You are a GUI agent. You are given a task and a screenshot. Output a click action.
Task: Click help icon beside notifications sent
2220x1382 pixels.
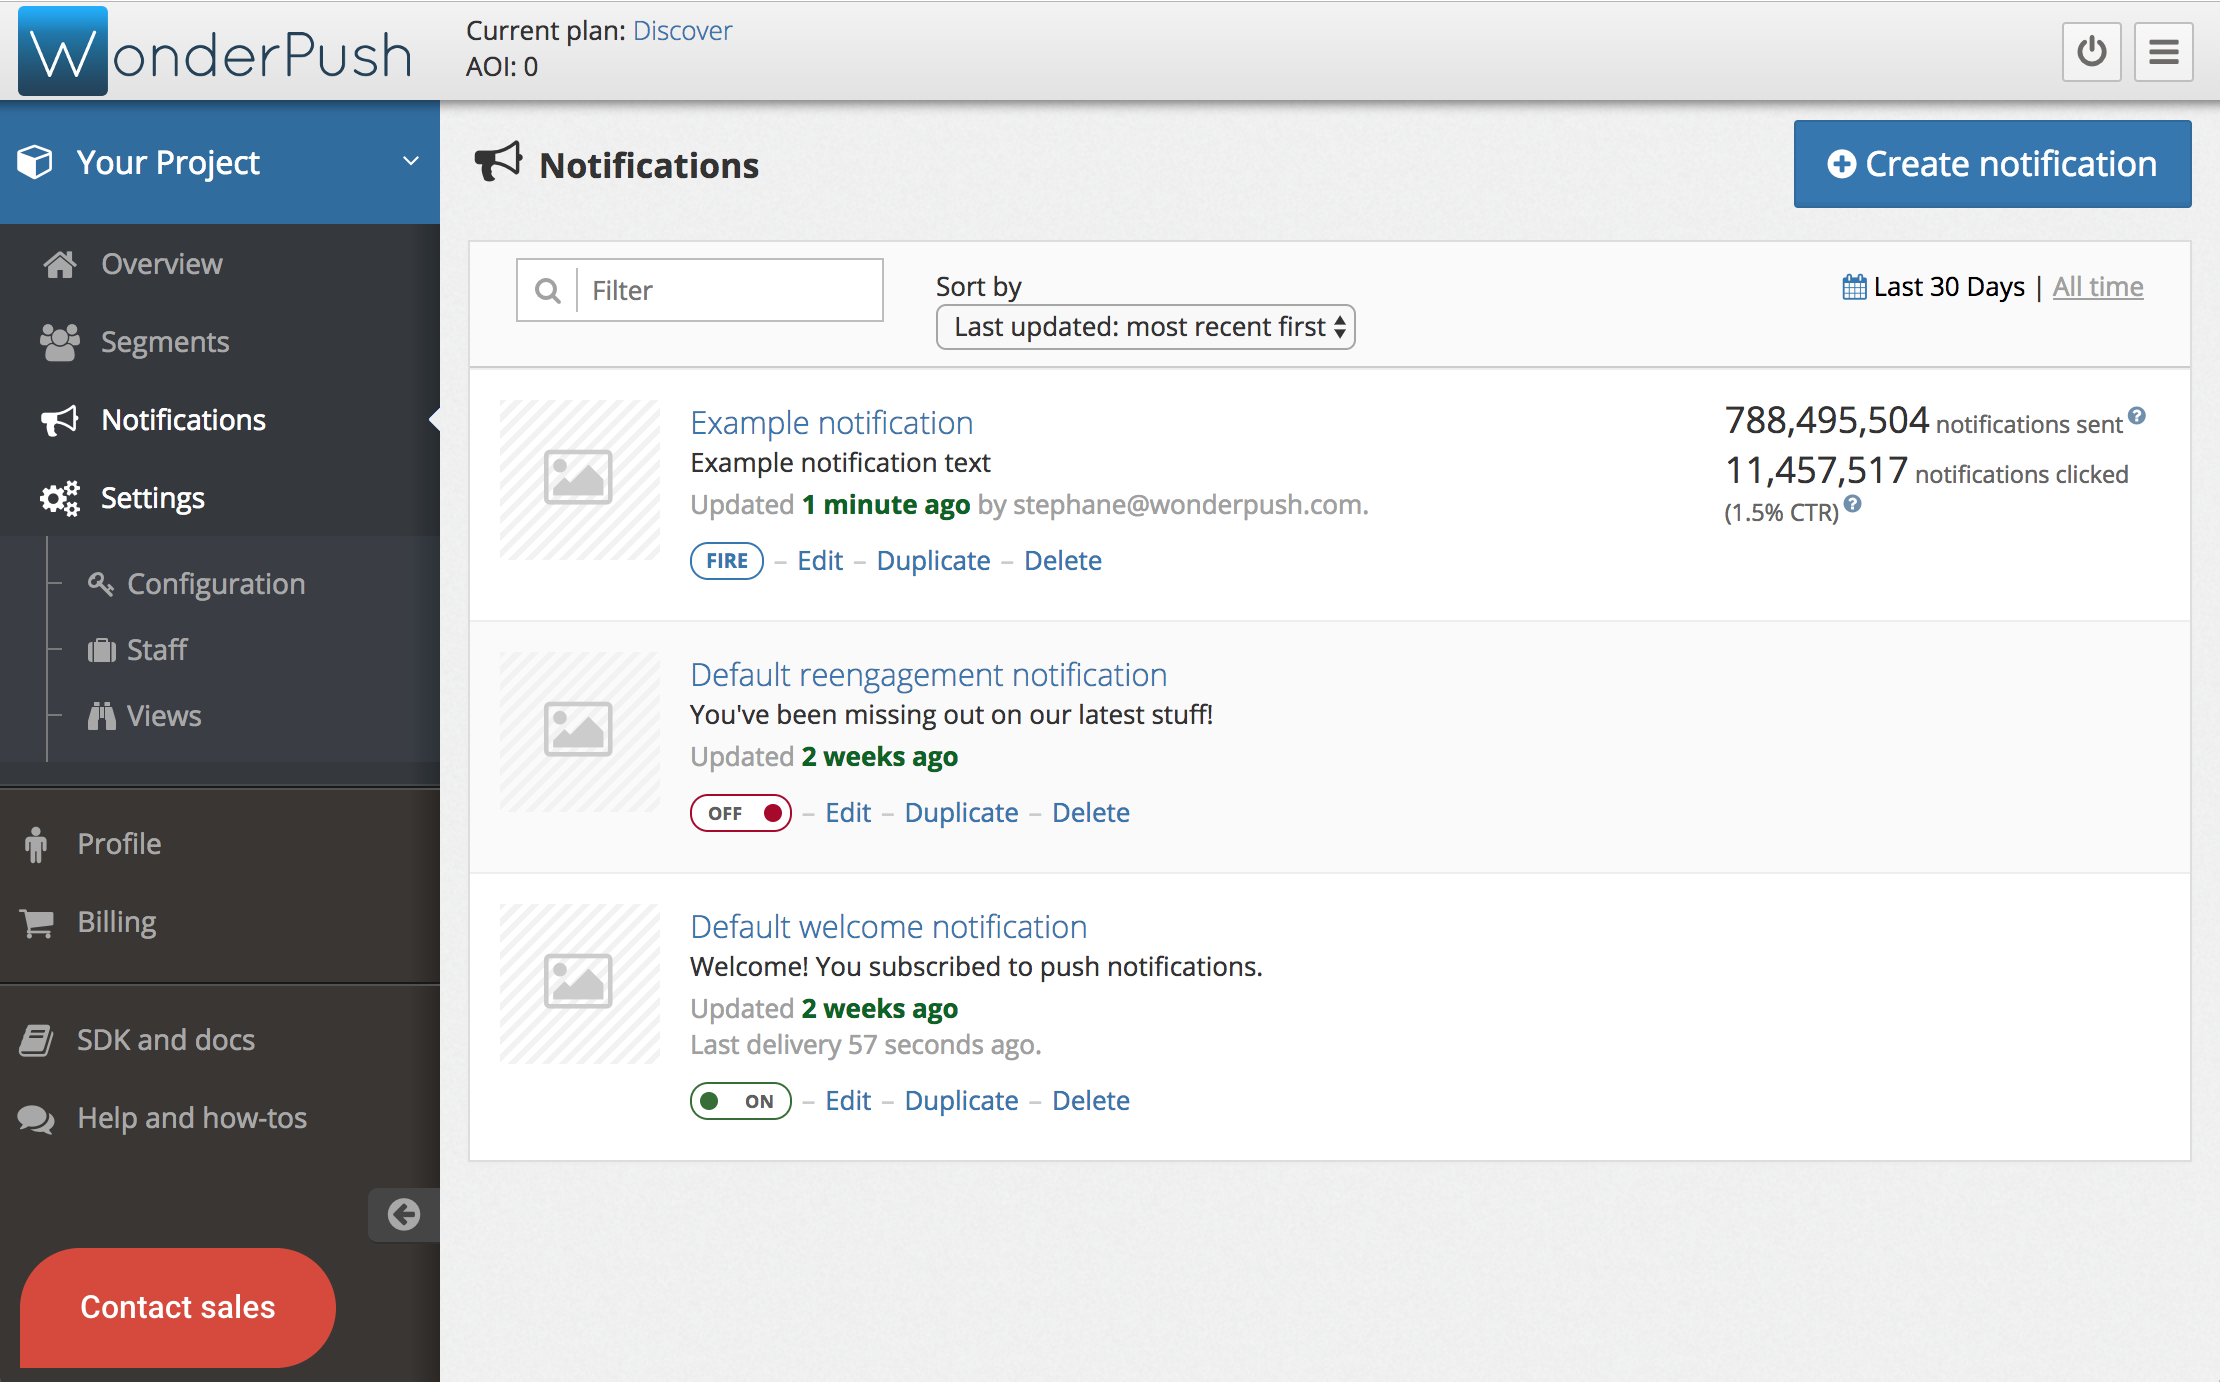[2136, 416]
